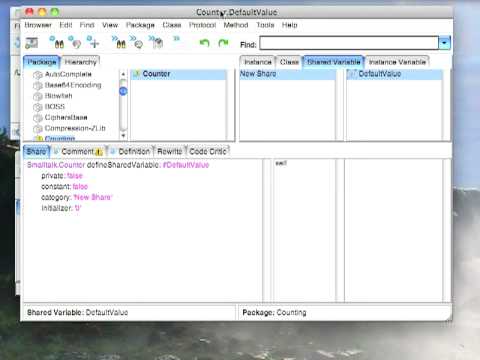Screen dimensions: 480x360
Task: Open the Browser menu
Action: pos(38,25)
